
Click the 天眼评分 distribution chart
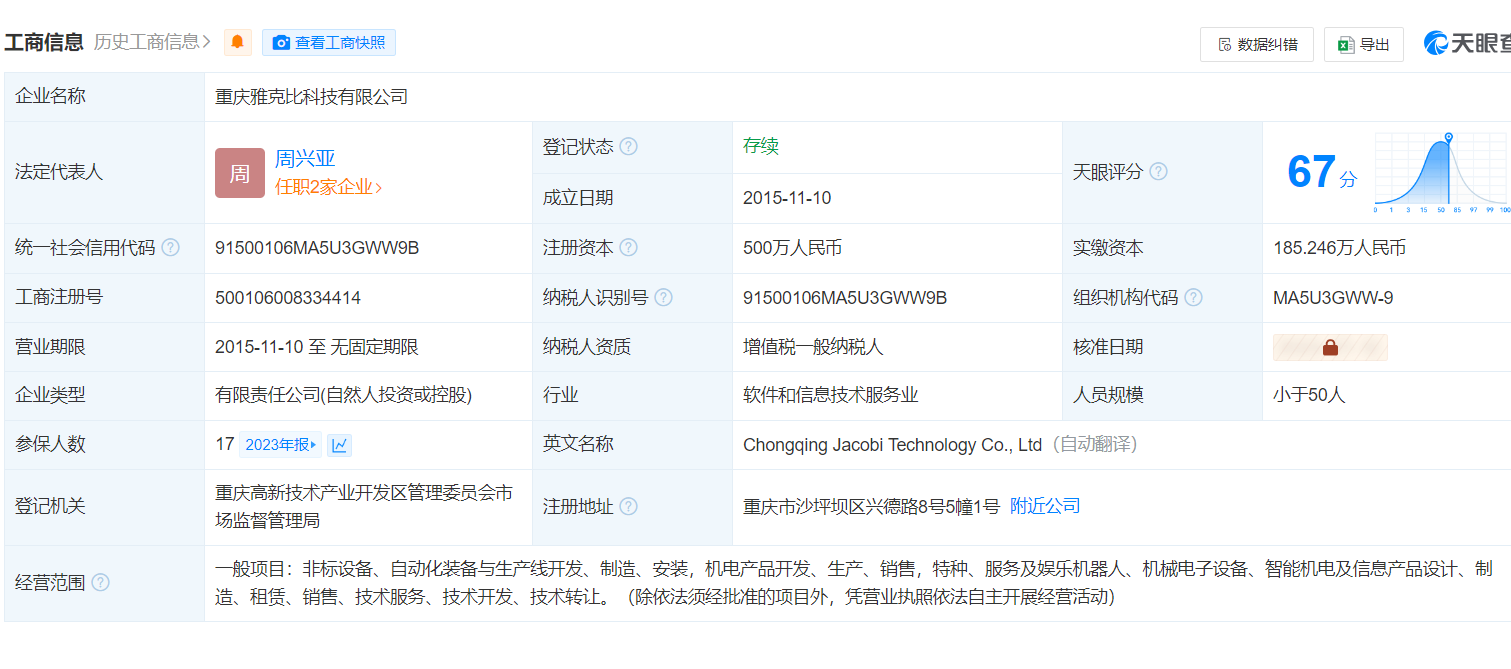tap(1442, 172)
